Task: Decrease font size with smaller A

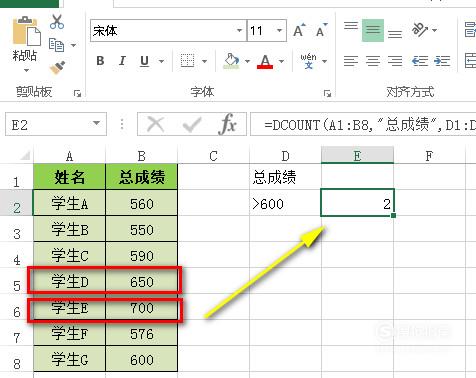Action: click(x=321, y=31)
